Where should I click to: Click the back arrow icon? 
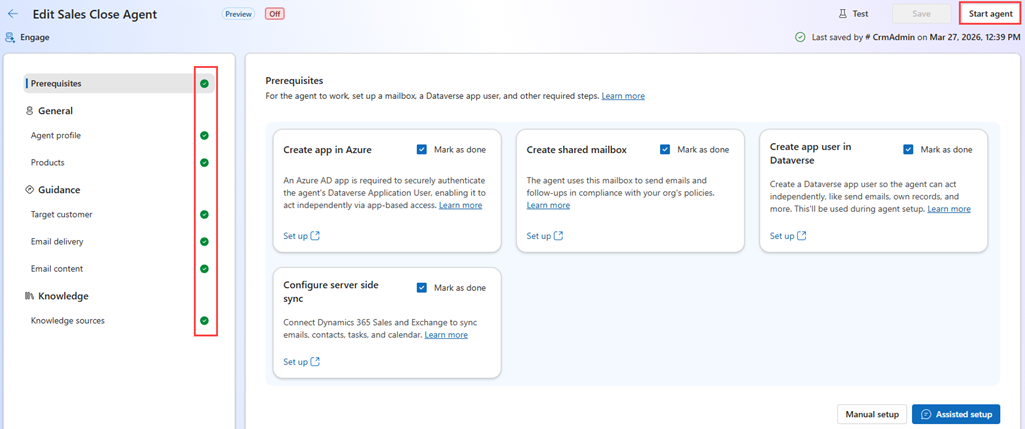coord(13,14)
